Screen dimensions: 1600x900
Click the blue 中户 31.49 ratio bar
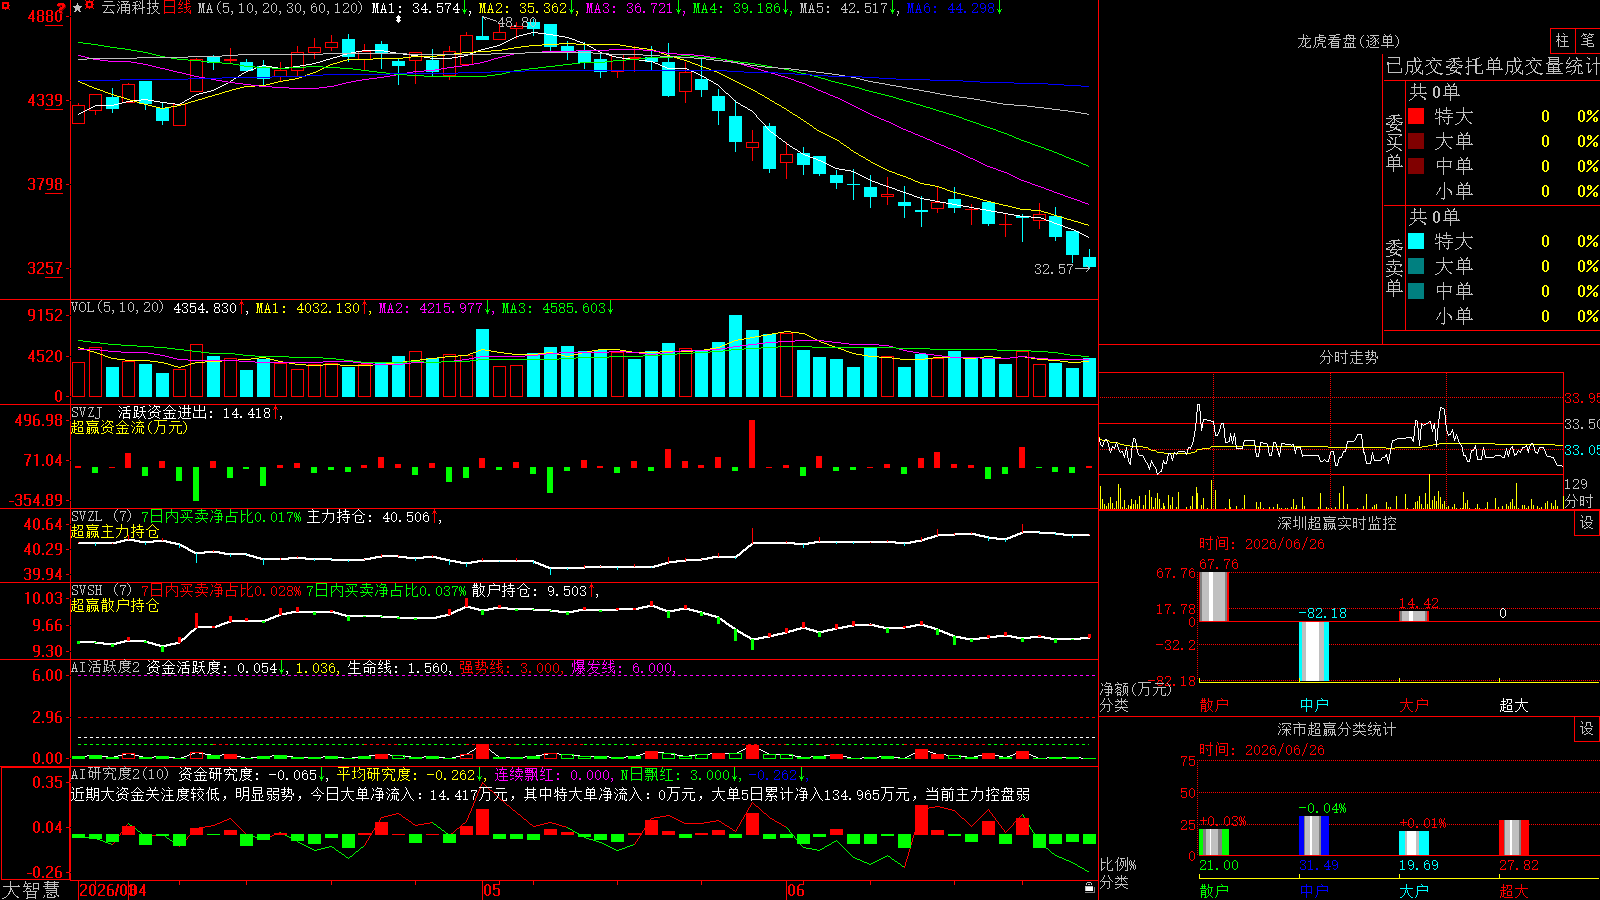pyautogui.click(x=1314, y=836)
